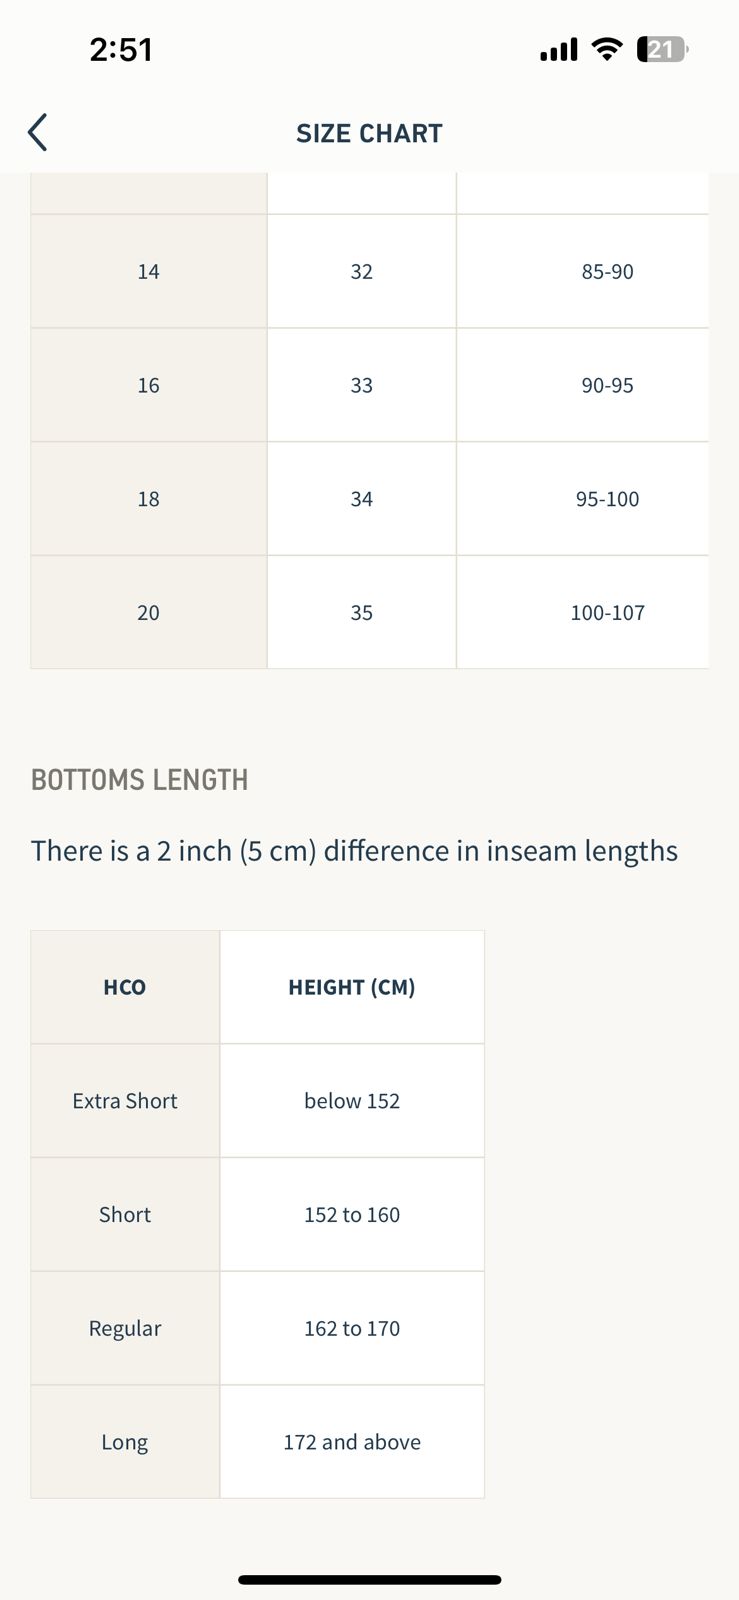Select the size 20 row cell
This screenshot has width=739, height=1600.
click(148, 612)
